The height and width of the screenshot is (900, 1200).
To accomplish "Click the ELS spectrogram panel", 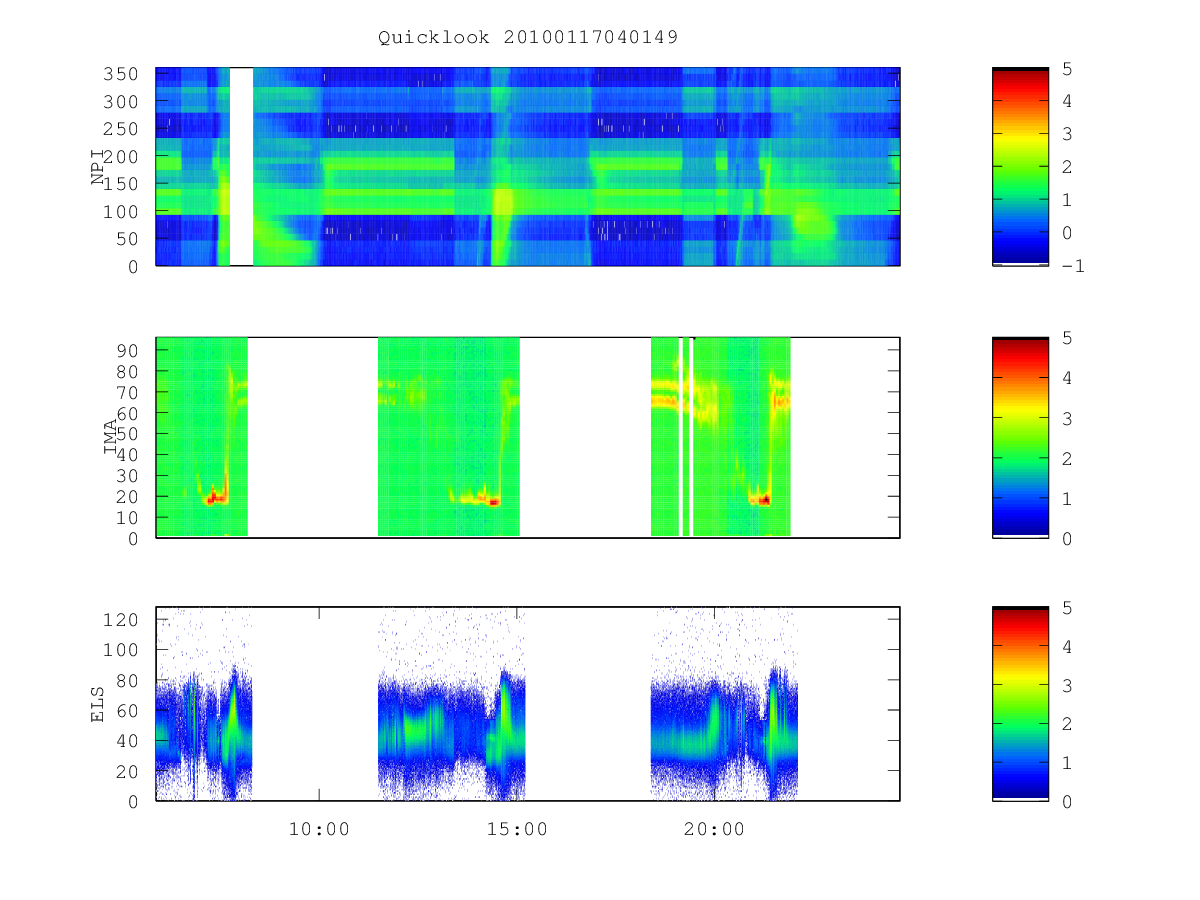I will pyautogui.click(x=528, y=704).
